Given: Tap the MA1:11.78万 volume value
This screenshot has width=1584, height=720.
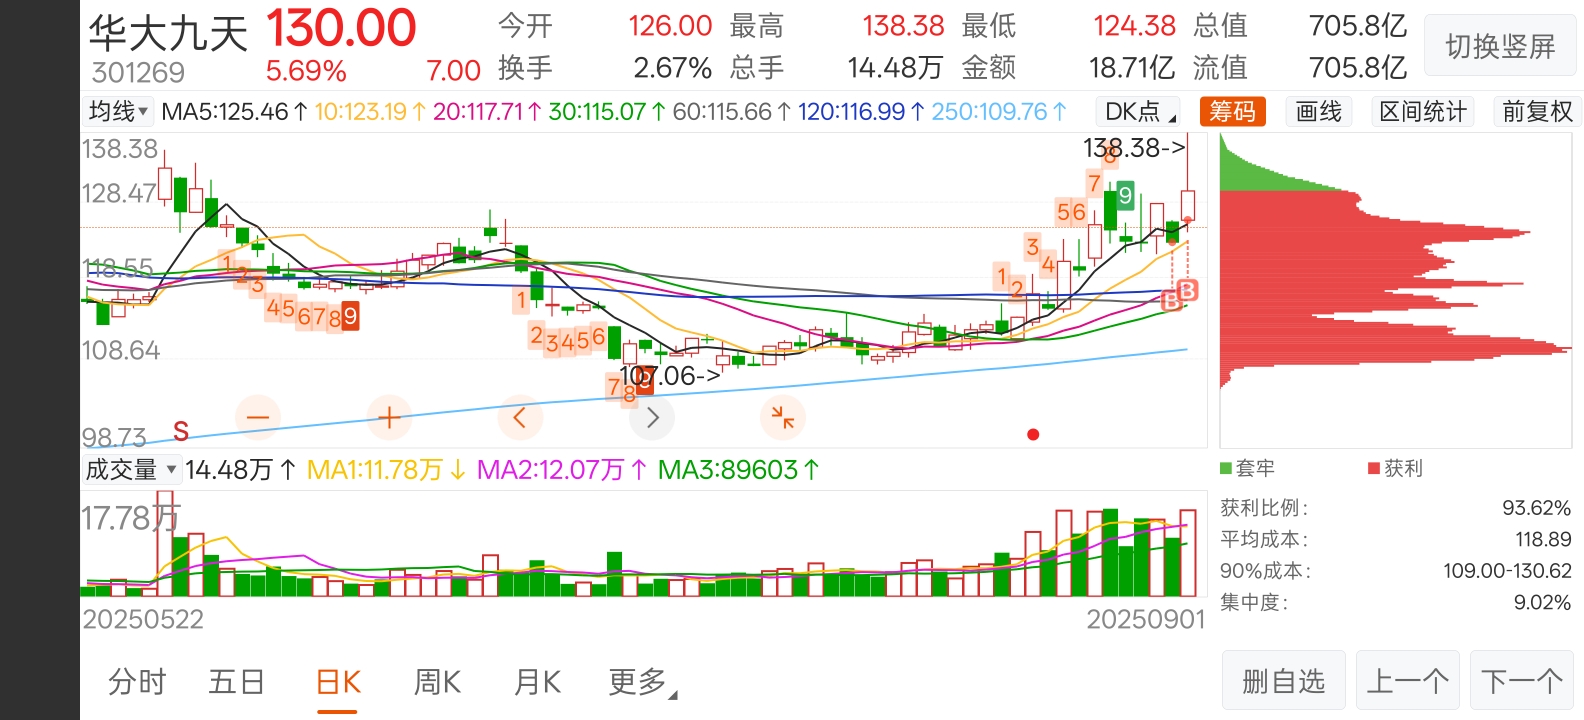Looking at the screenshot, I should pyautogui.click(x=386, y=470).
